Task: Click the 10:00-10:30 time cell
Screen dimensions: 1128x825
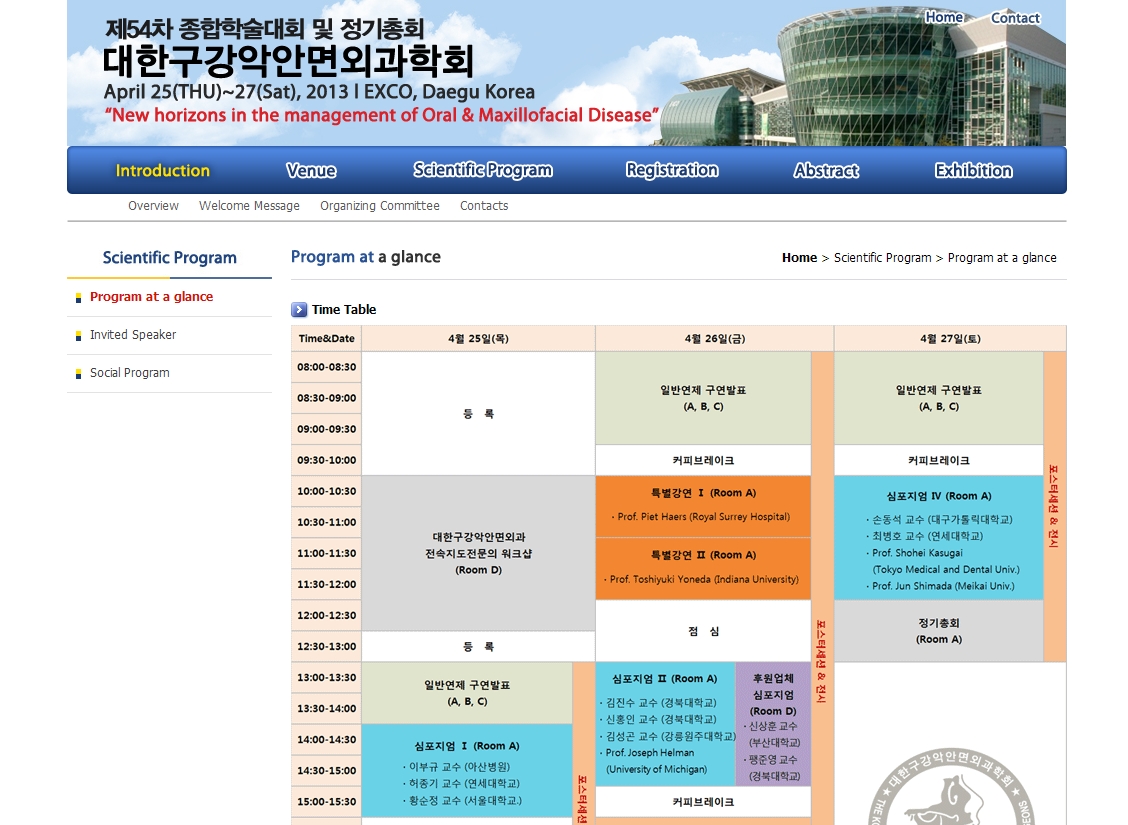Action: (x=327, y=491)
